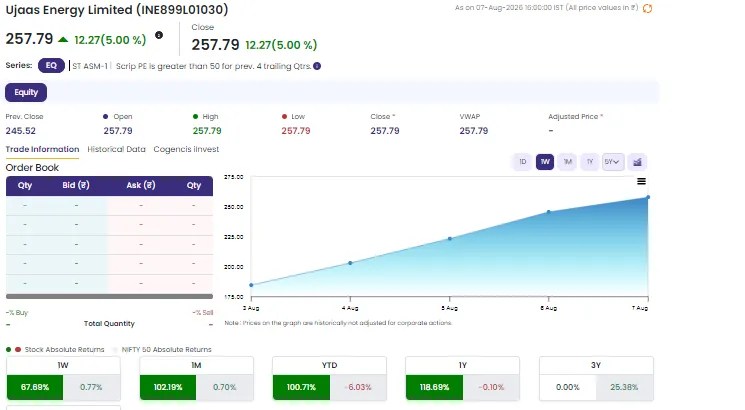Click the green High legend dot
This screenshot has height=410, width=745.
195,116
